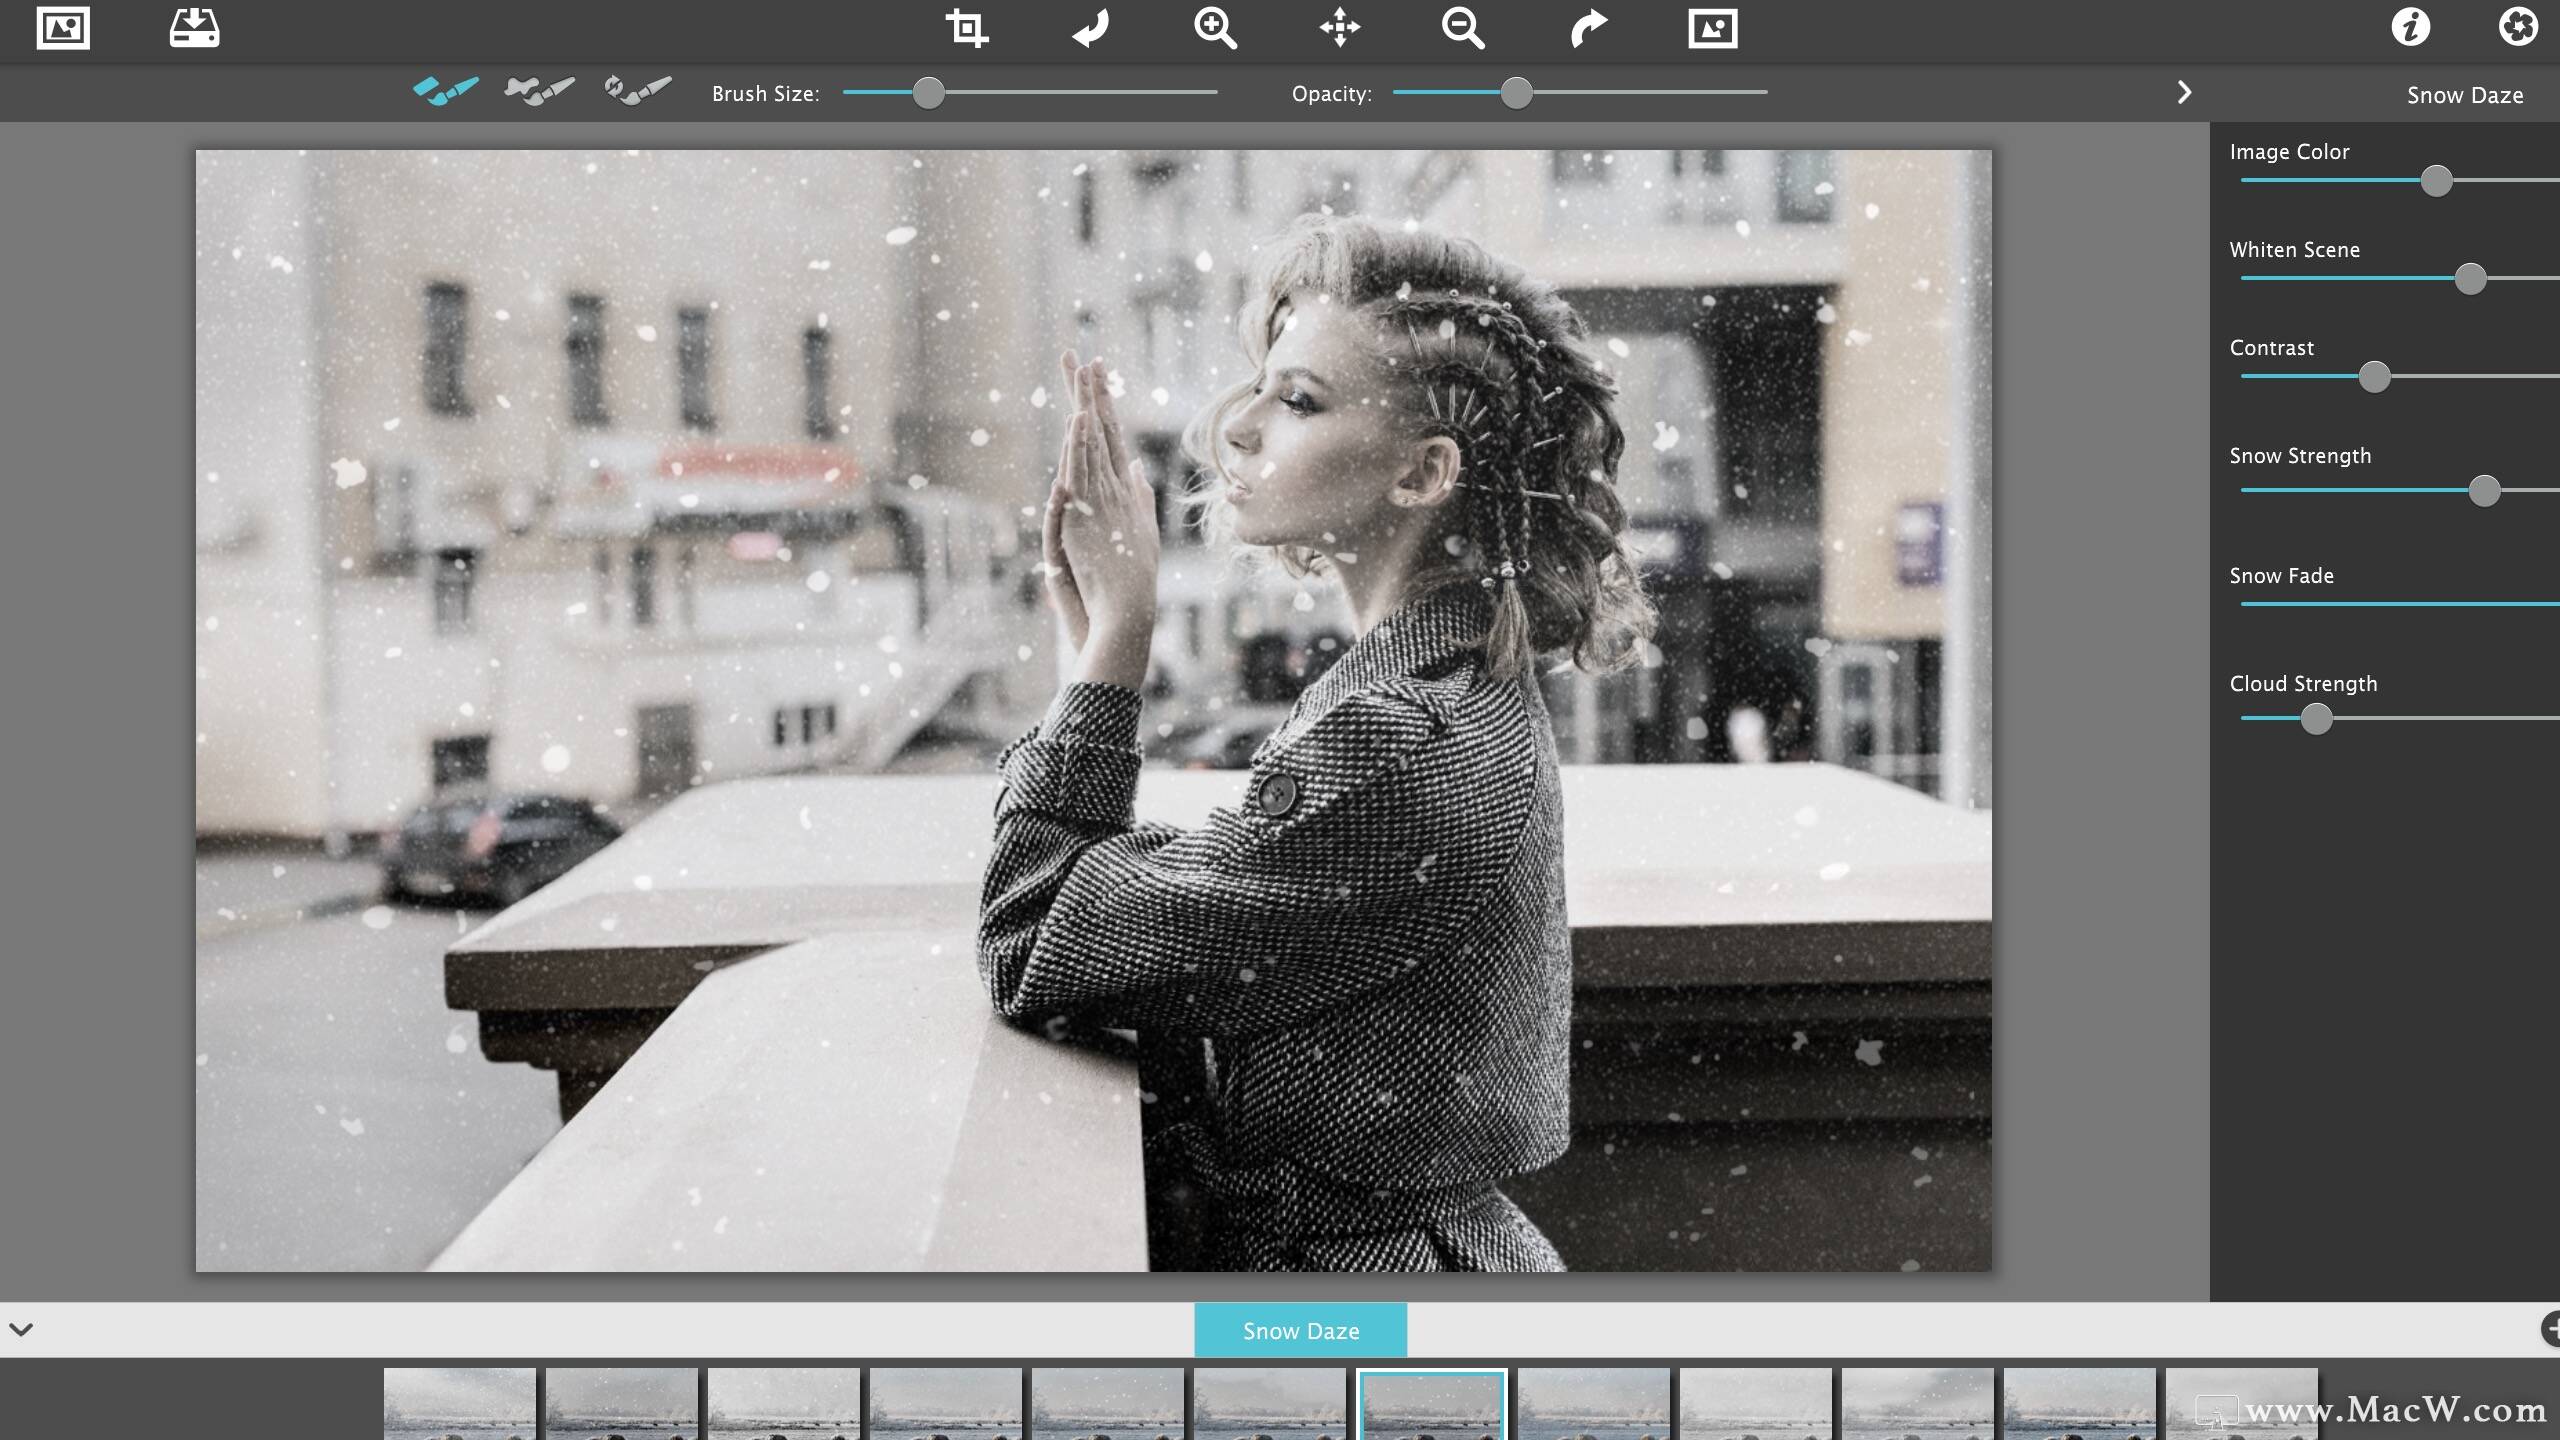The width and height of the screenshot is (2560, 1440).
Task: Select the fourth preset thumbnail
Action: (x=946, y=1404)
